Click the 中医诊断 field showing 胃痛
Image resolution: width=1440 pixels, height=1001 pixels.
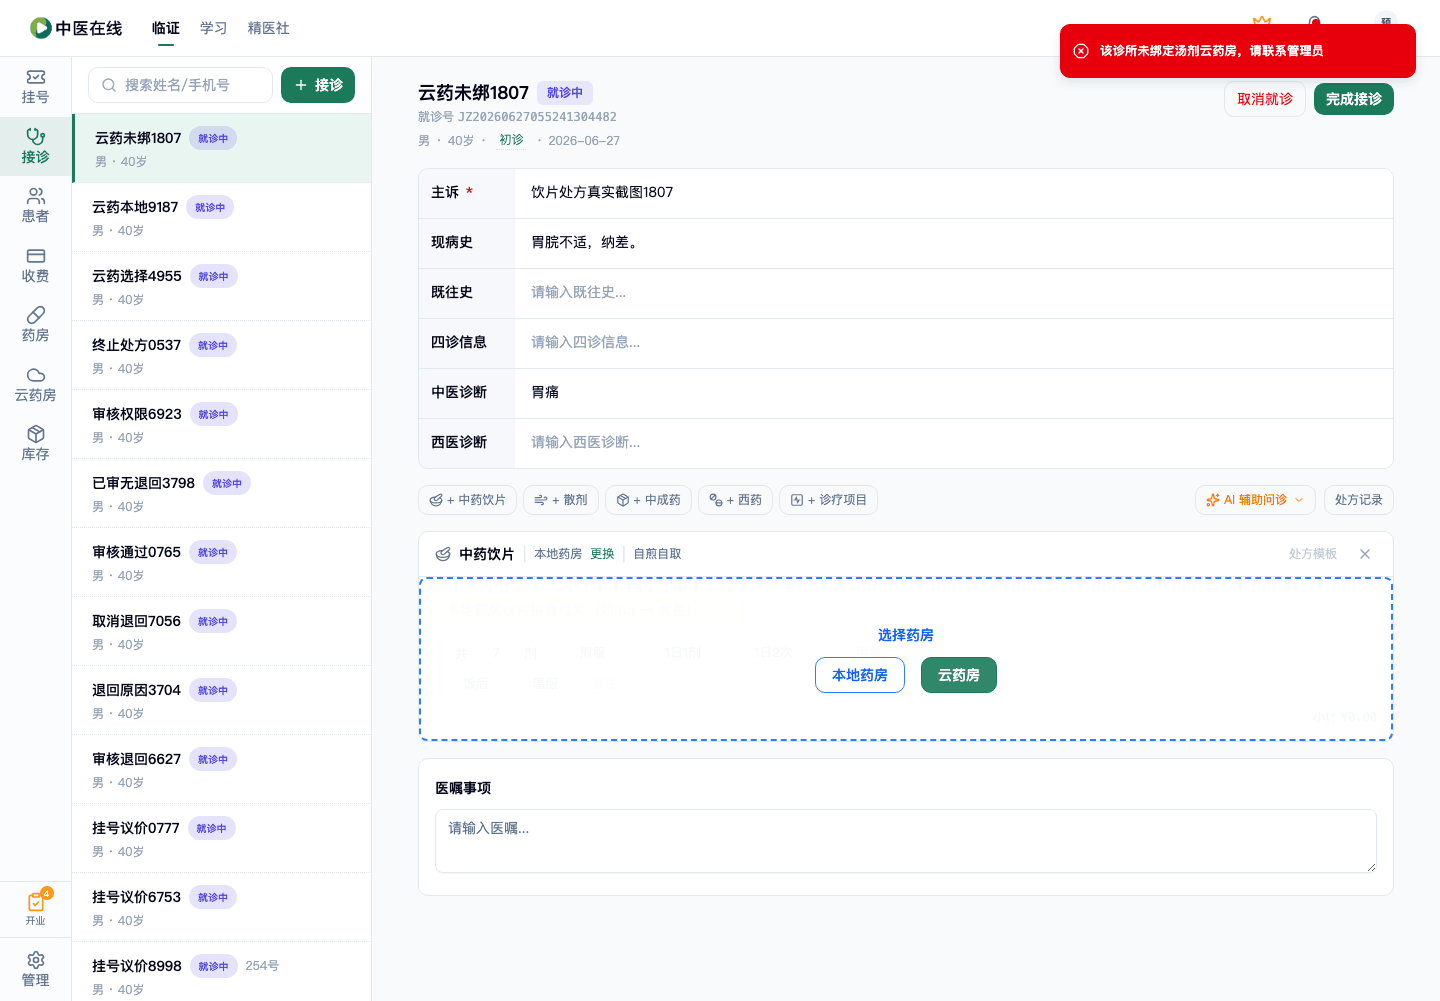click(954, 393)
